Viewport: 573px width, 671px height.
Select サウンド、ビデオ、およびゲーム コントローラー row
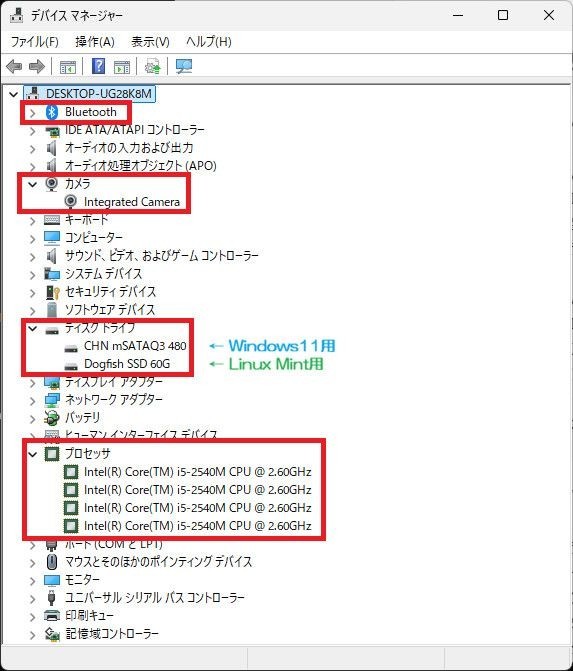pos(161,256)
